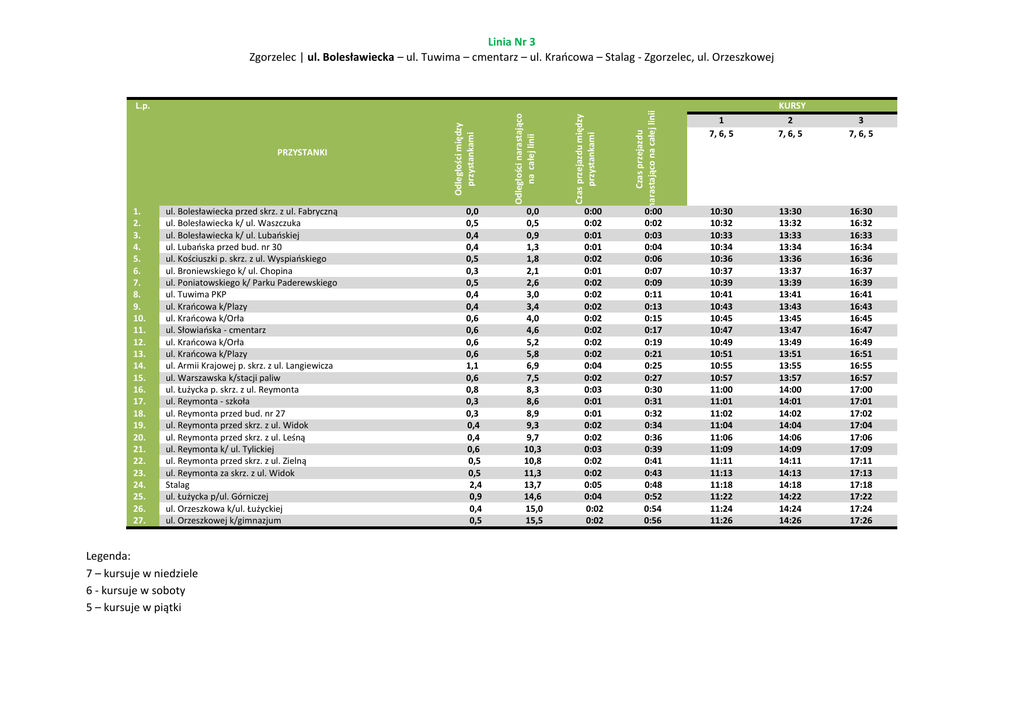Click the 17:26 arrival time

click(x=860, y=520)
